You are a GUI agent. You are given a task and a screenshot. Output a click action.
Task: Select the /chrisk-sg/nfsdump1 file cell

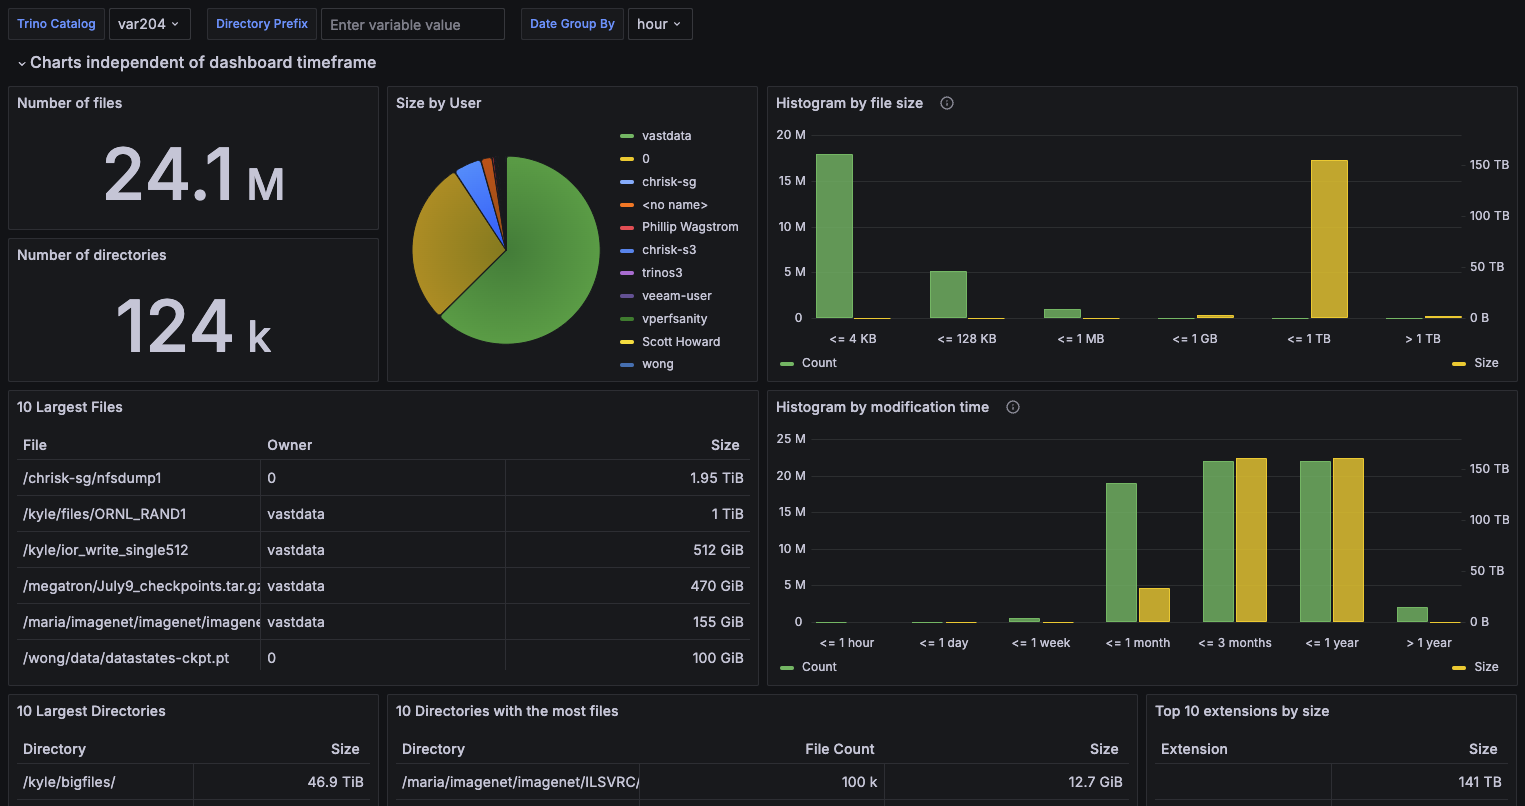click(x=139, y=478)
